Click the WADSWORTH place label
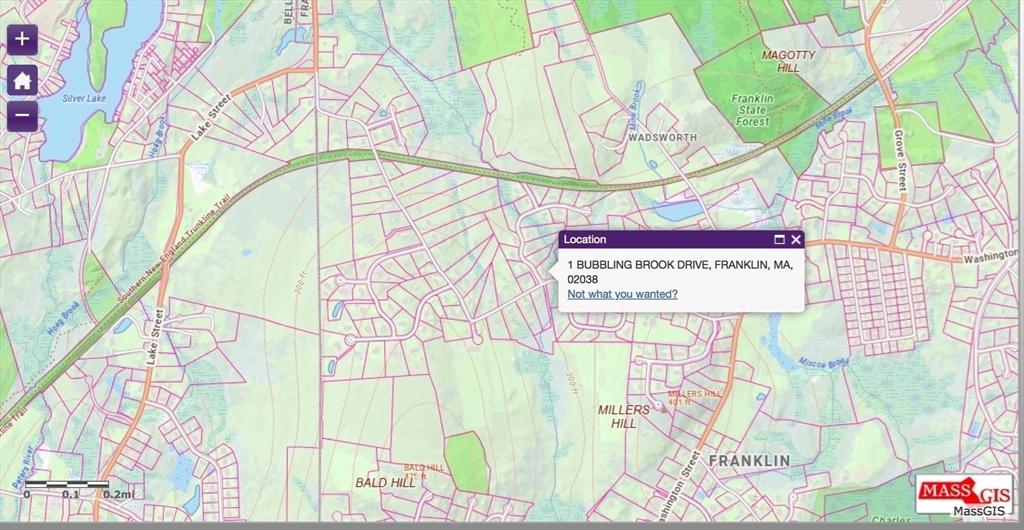This screenshot has height=530, width=1024. (x=662, y=137)
